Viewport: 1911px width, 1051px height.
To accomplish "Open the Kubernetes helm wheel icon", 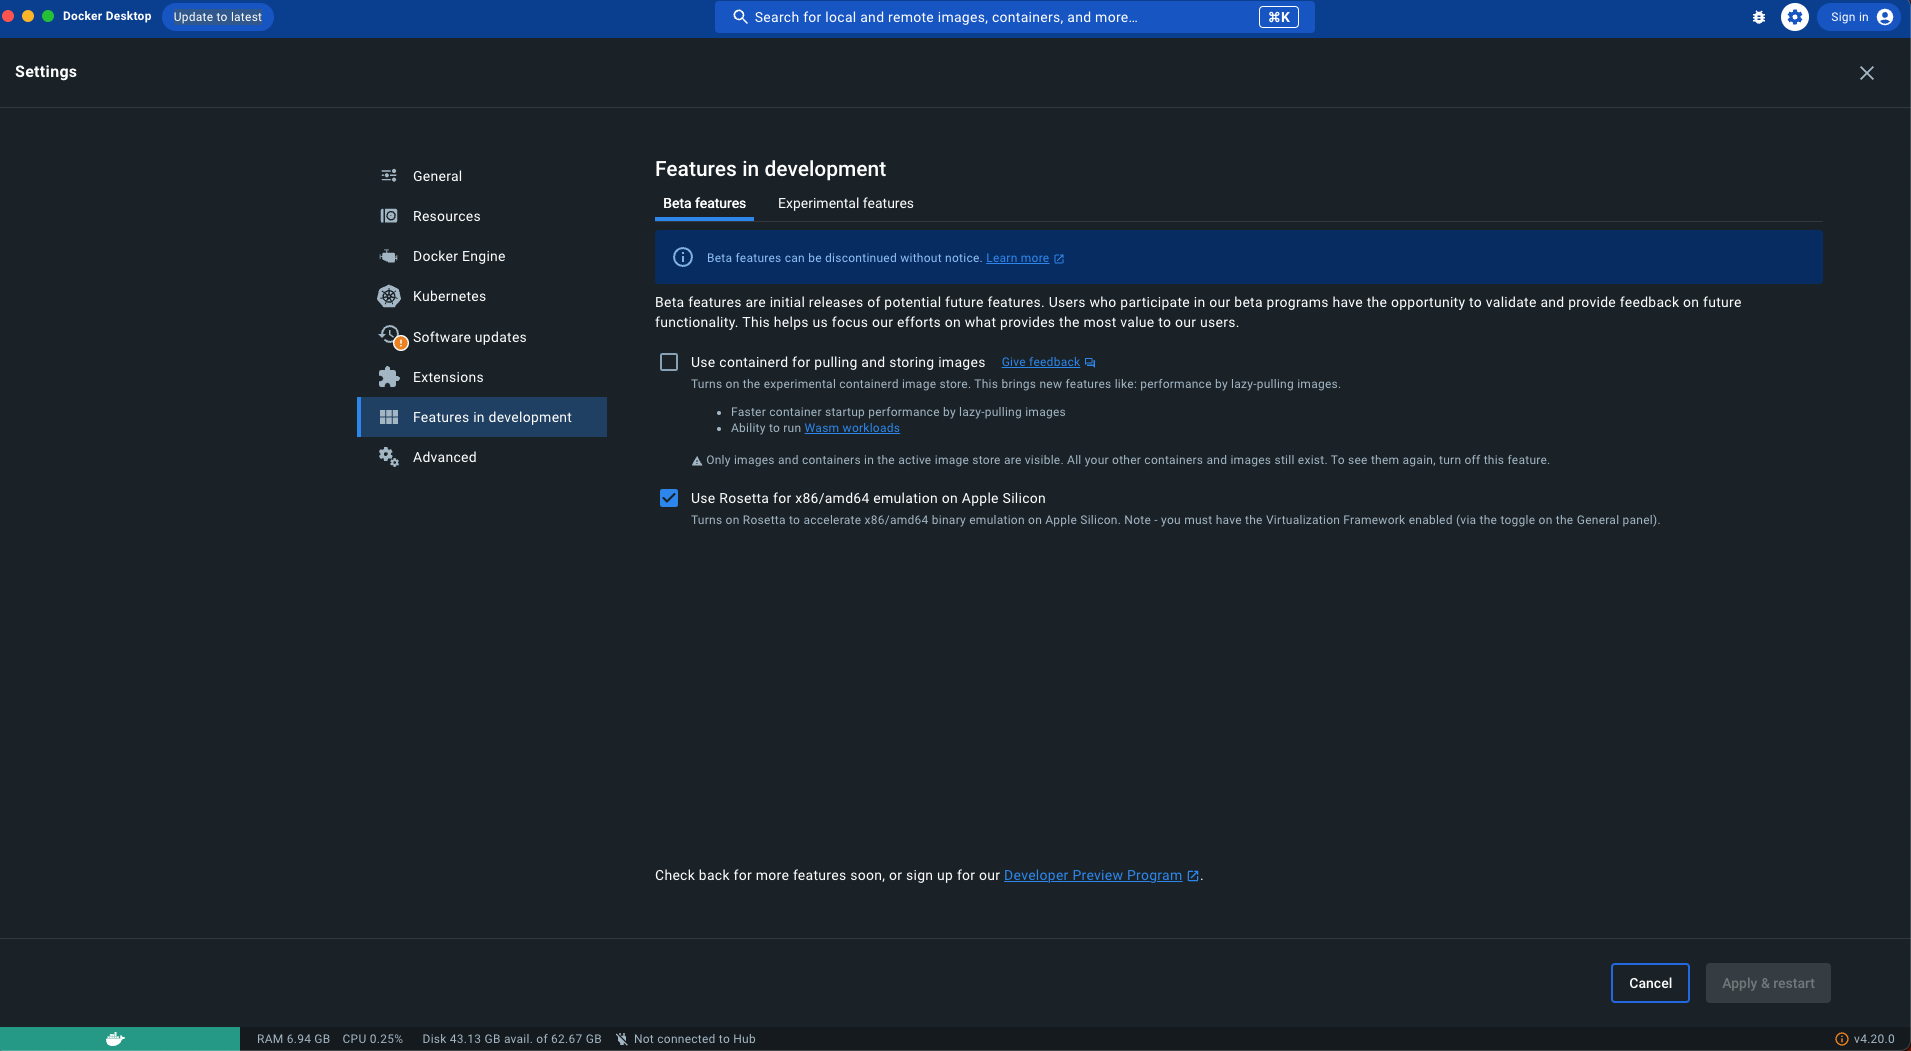I will [x=389, y=296].
